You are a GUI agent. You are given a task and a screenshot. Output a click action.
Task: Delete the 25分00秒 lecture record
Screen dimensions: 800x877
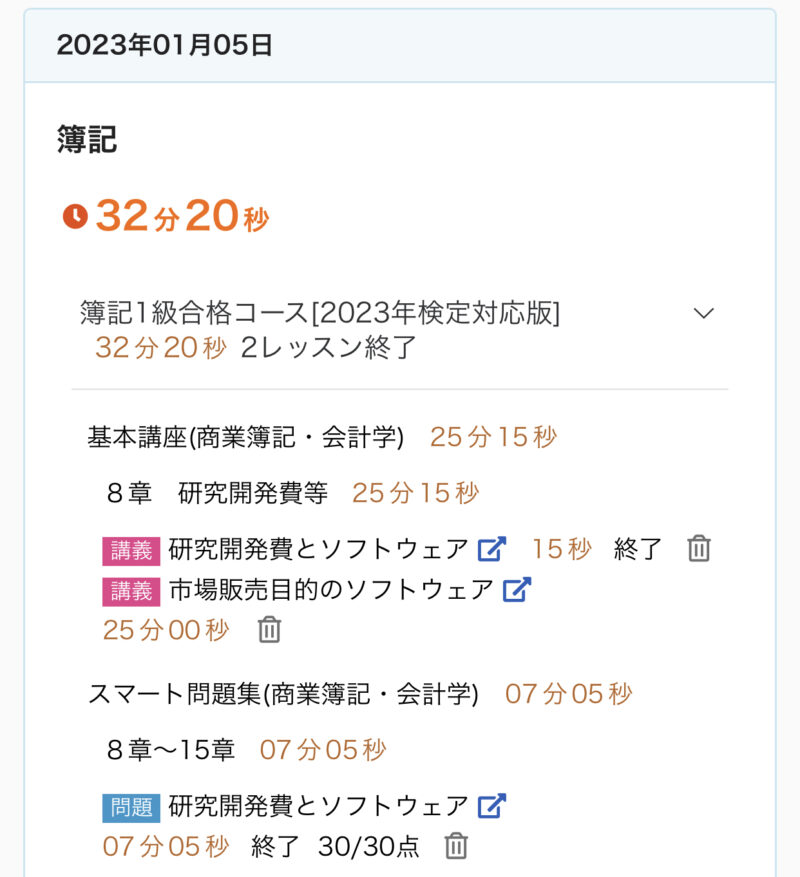pos(269,630)
